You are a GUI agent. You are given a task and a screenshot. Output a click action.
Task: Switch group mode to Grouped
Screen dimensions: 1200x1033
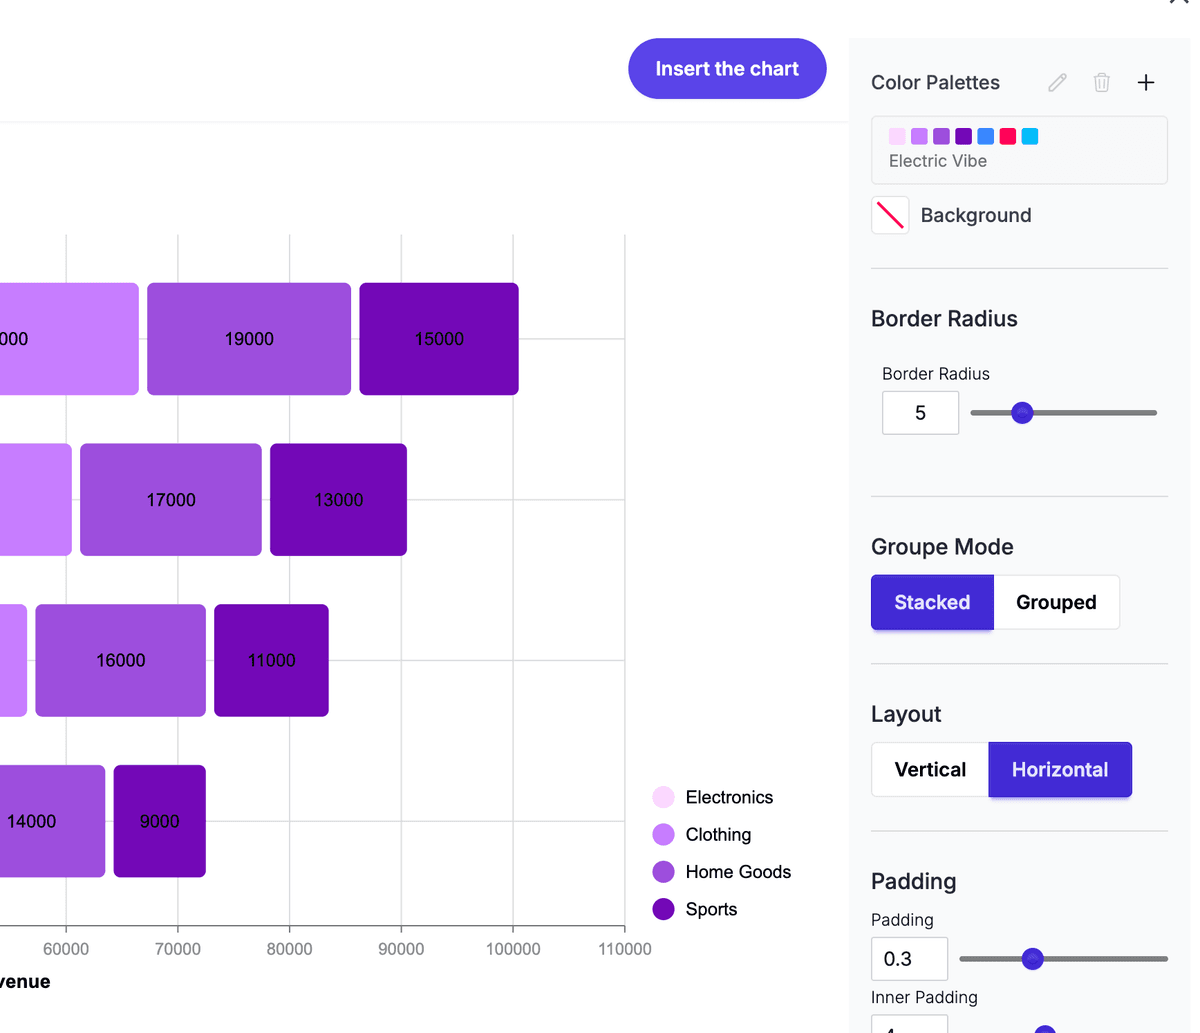point(1056,602)
